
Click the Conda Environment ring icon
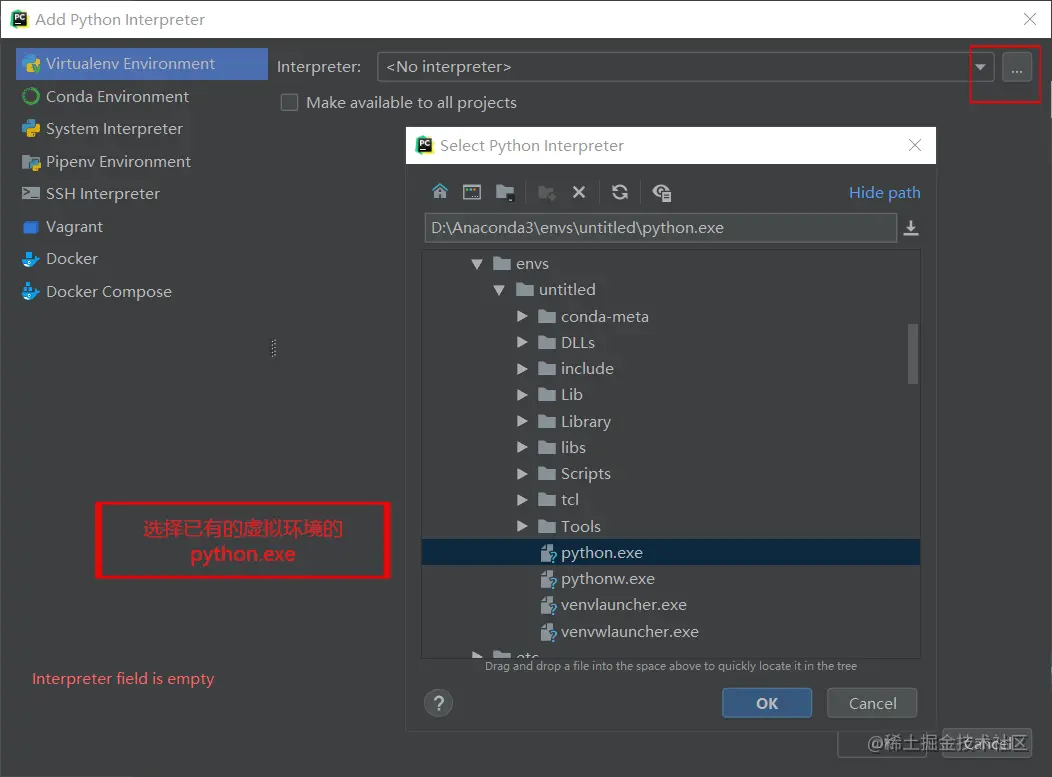31,97
